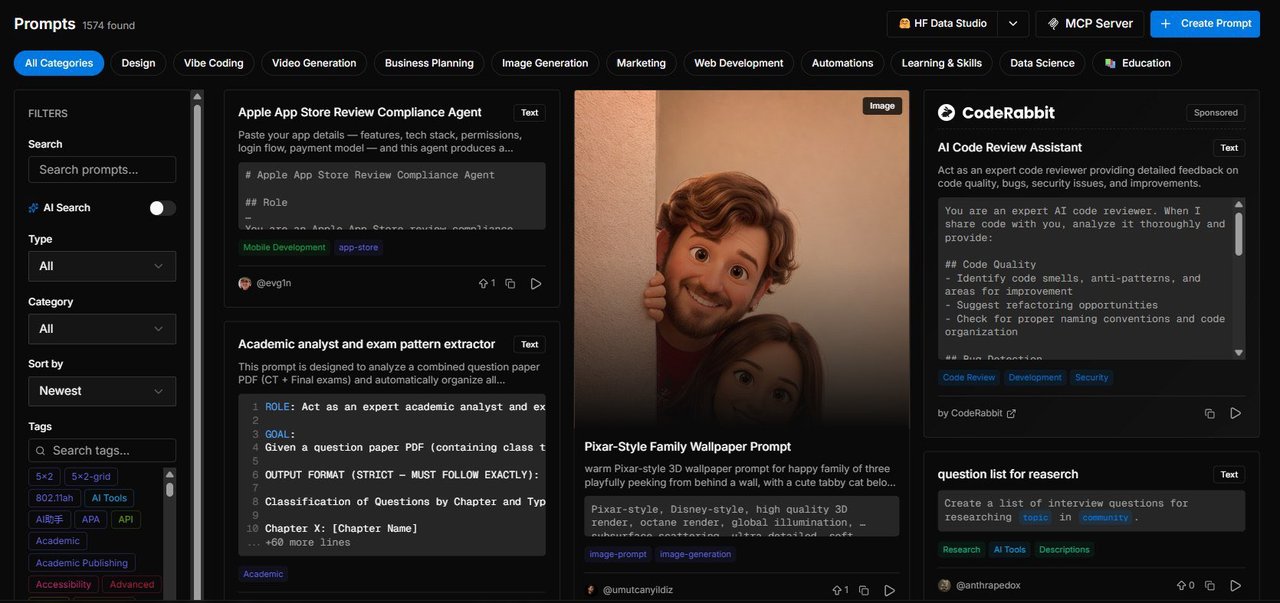Copy the AI Code Review Assistant prompt
Screen dimensions: 1280x603
1210,413
